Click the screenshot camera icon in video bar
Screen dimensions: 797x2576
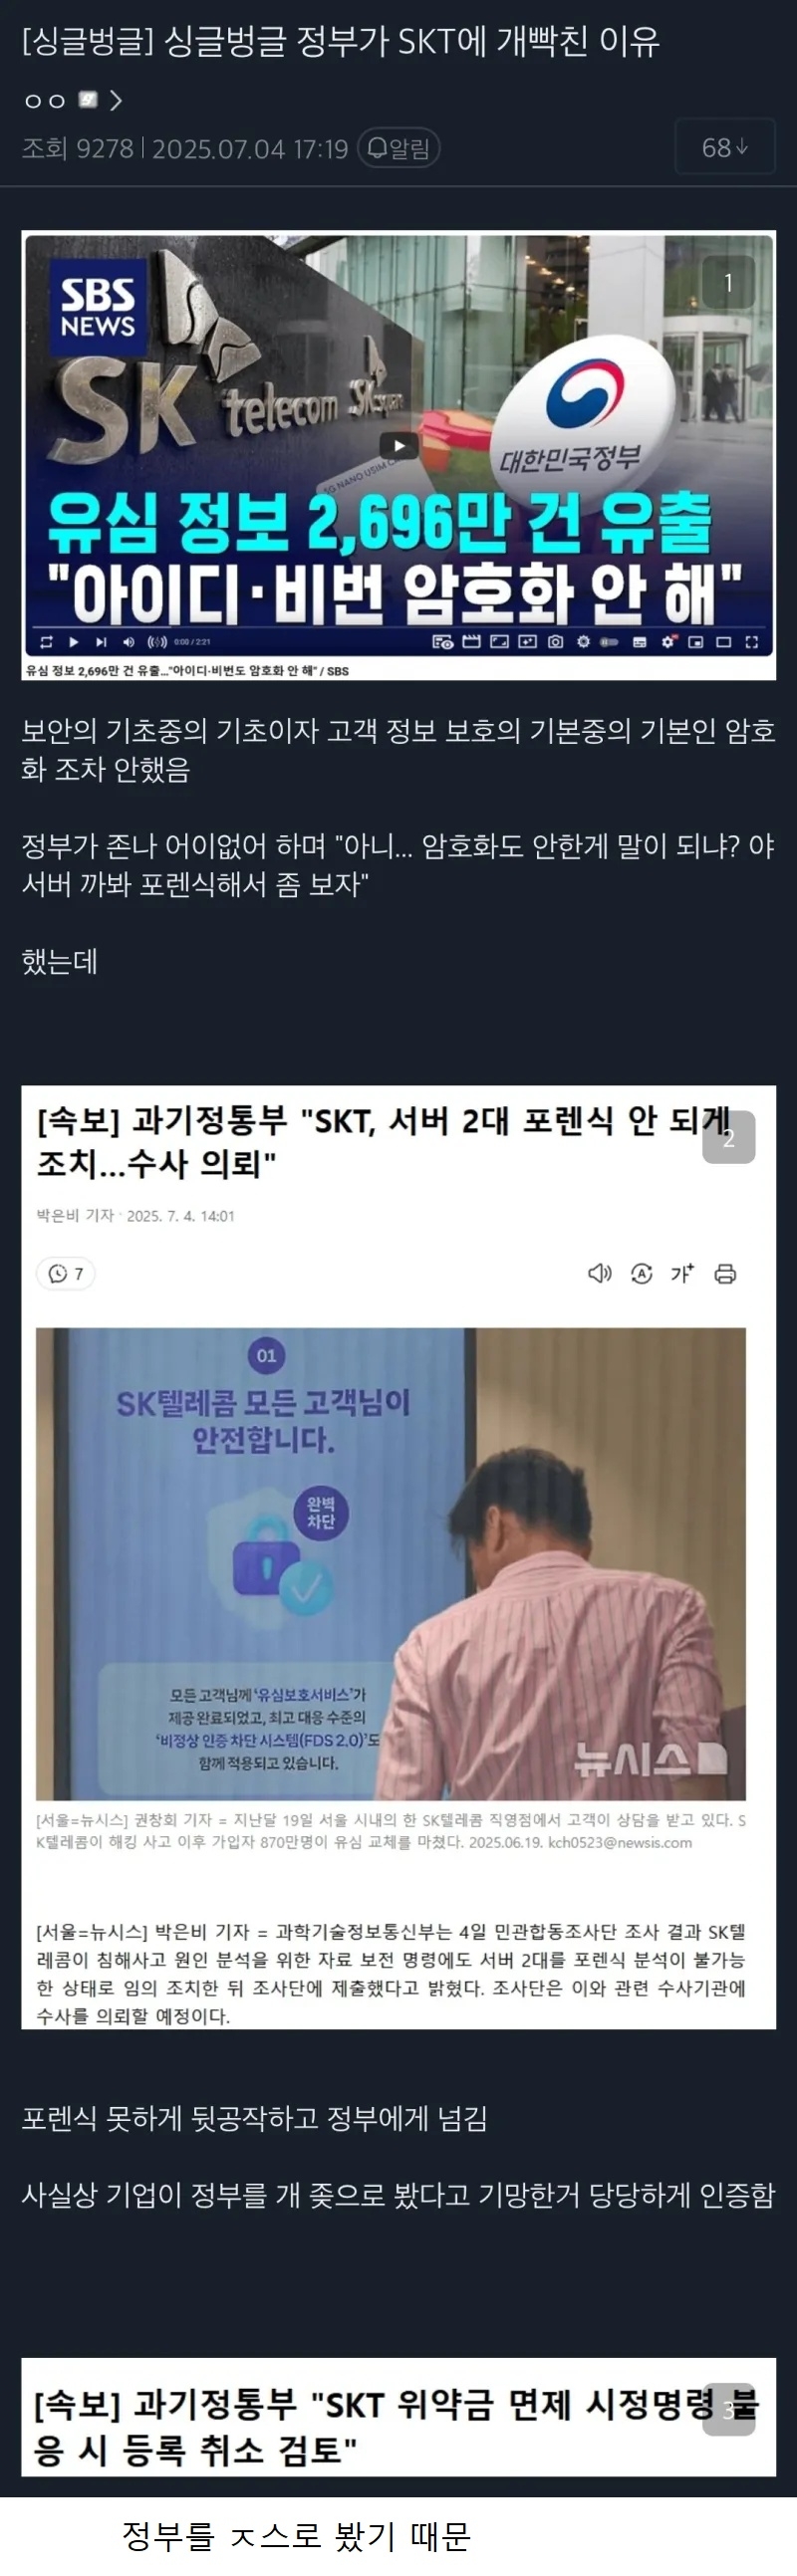click(x=555, y=642)
